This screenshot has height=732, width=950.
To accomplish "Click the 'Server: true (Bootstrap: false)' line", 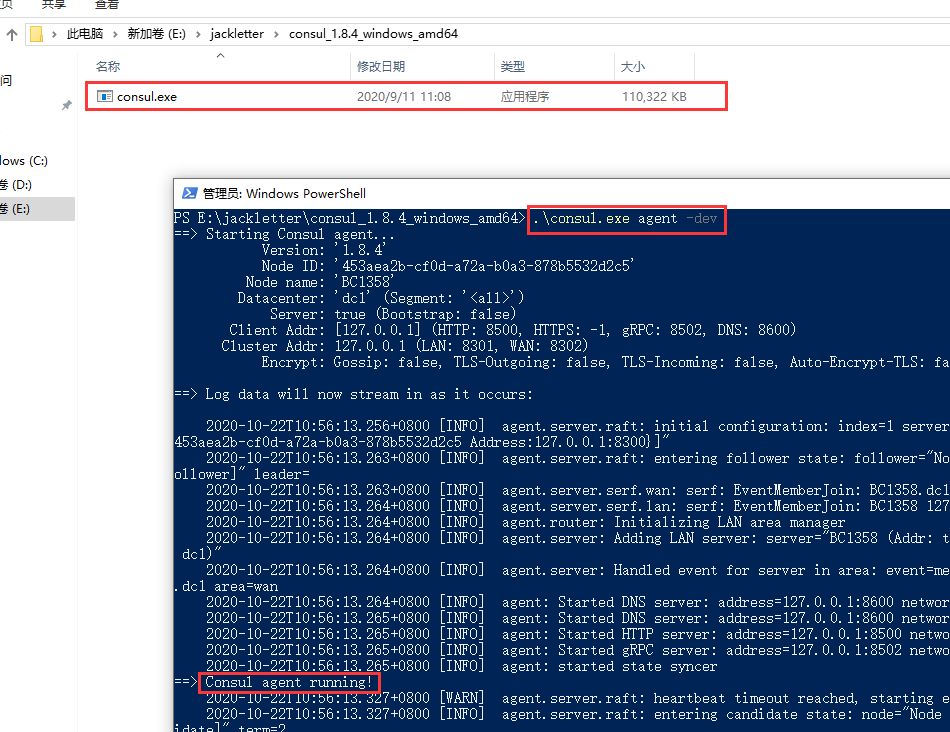I will coord(393,314).
